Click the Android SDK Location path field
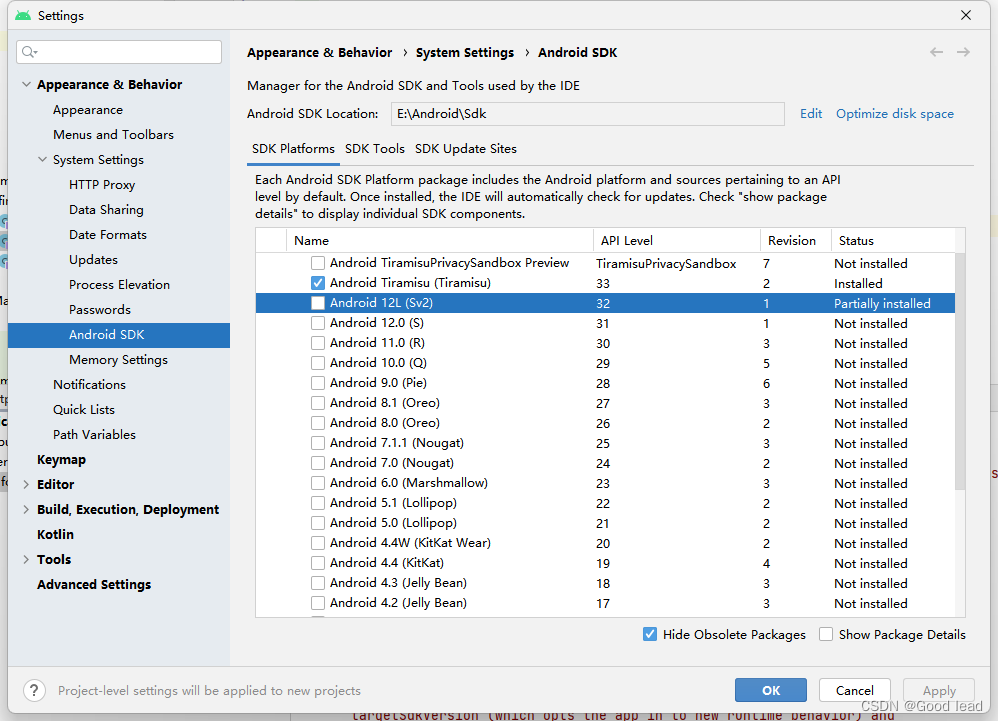Image resolution: width=998 pixels, height=721 pixels. tap(587, 114)
